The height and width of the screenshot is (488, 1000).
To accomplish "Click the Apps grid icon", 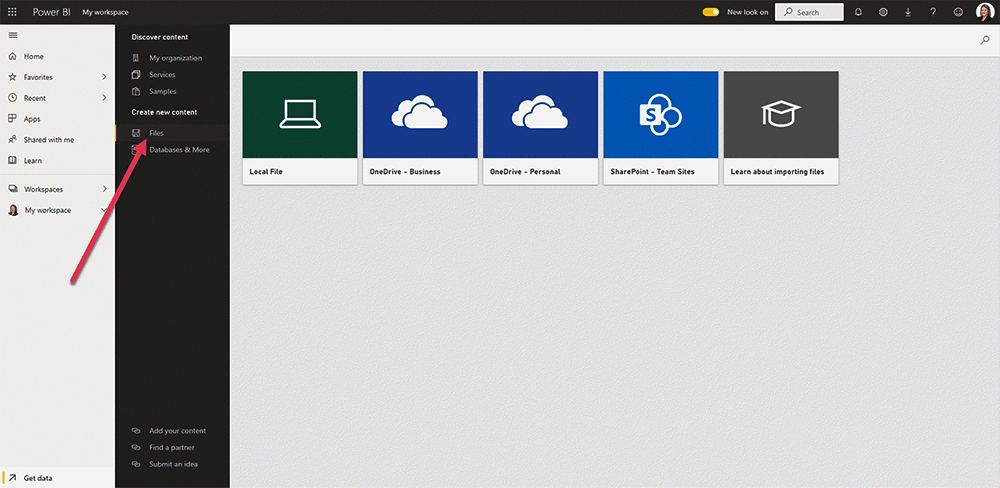I will (12, 119).
